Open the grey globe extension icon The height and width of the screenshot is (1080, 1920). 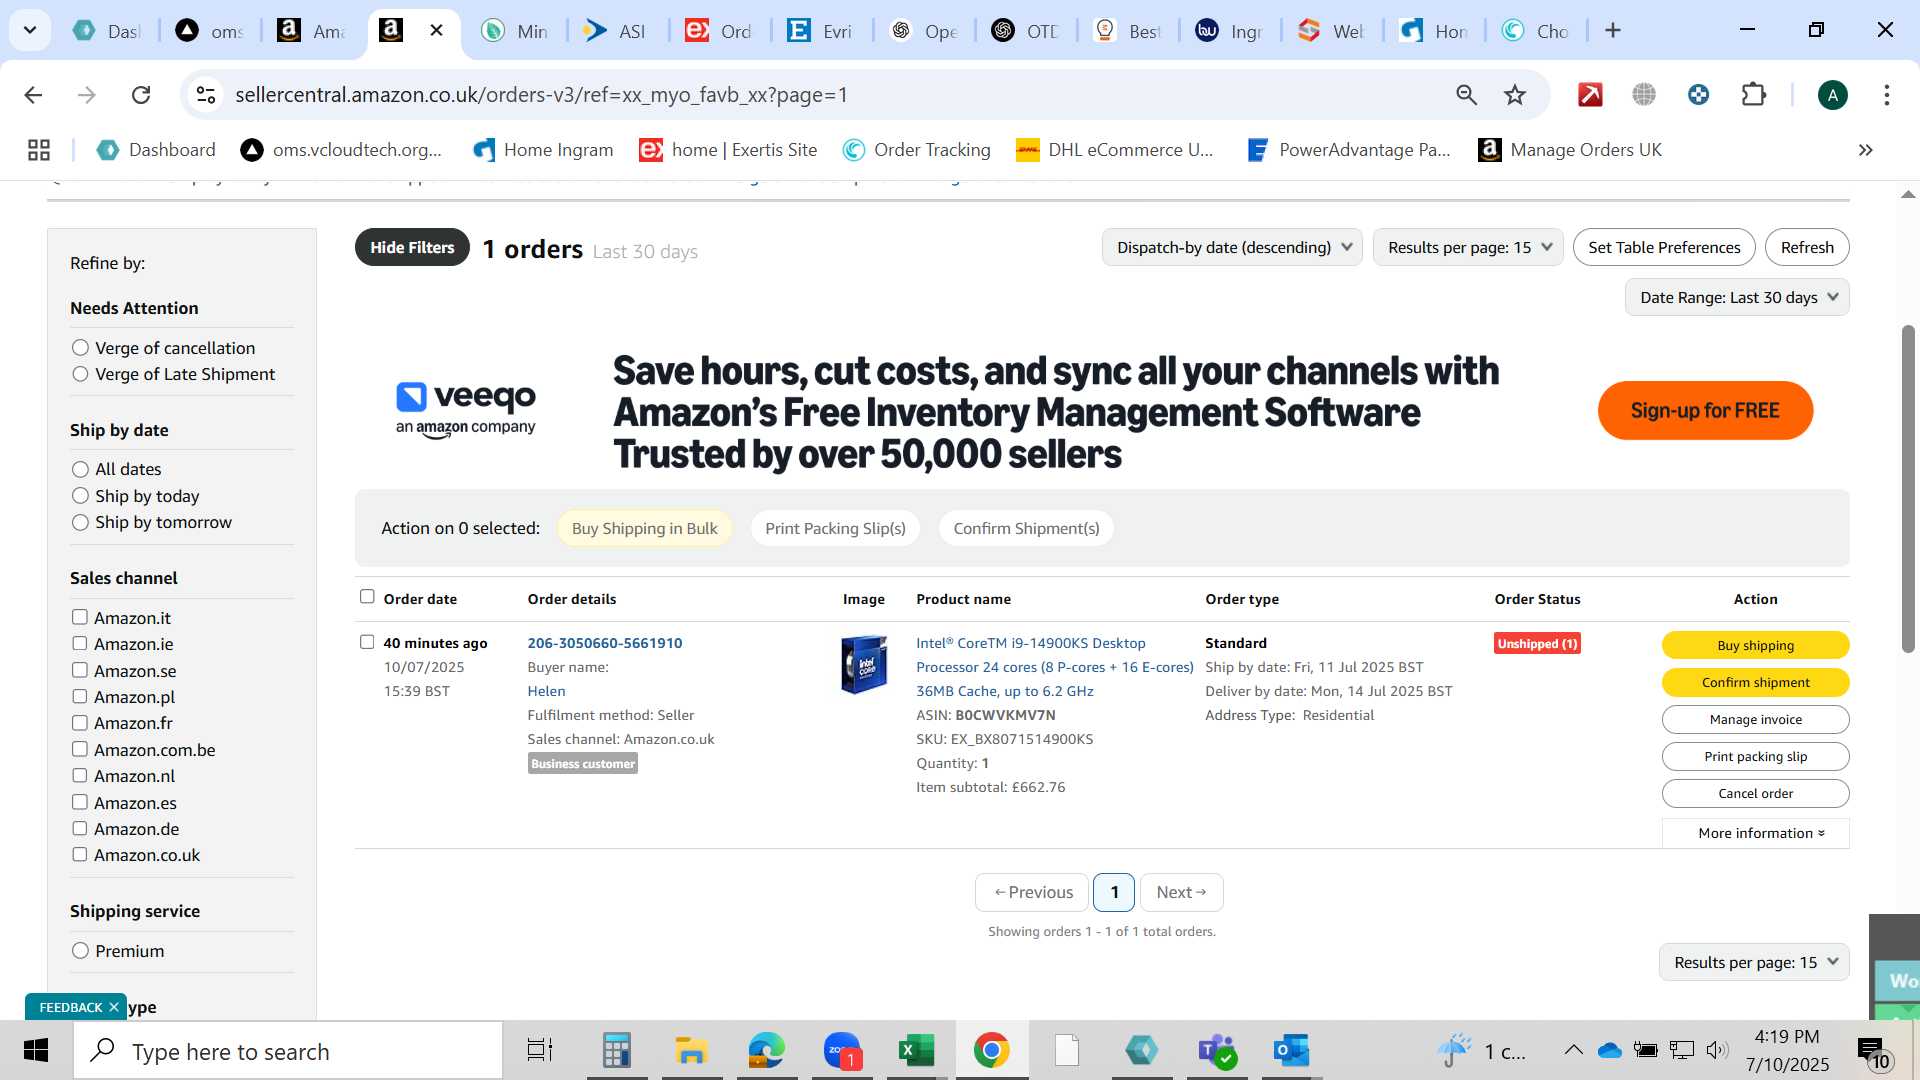(1644, 95)
